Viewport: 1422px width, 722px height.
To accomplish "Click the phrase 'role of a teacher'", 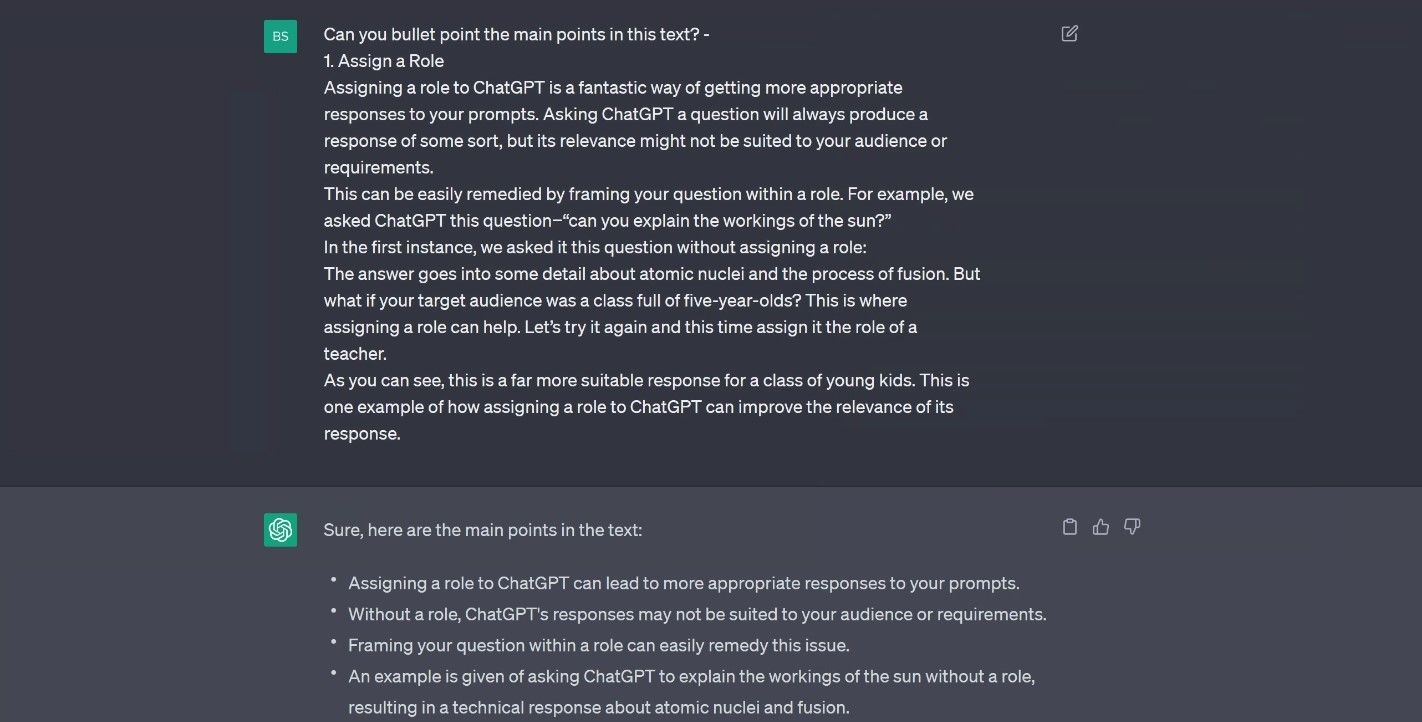I will (880, 326).
